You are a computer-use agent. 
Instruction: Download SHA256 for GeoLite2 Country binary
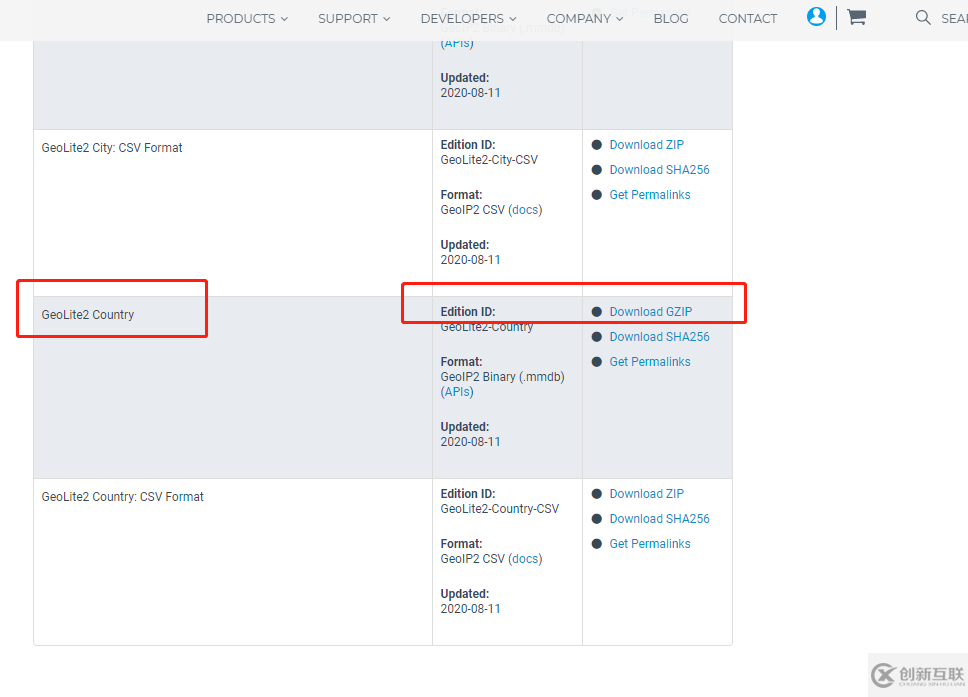click(659, 336)
